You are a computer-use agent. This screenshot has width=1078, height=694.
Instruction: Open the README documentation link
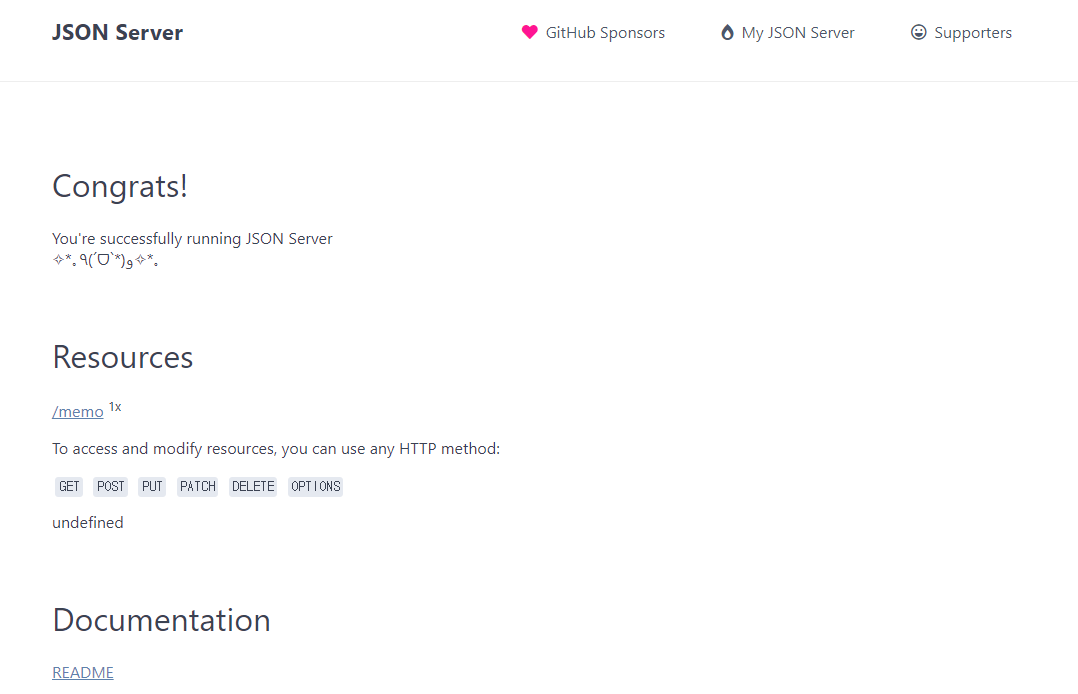pos(83,672)
